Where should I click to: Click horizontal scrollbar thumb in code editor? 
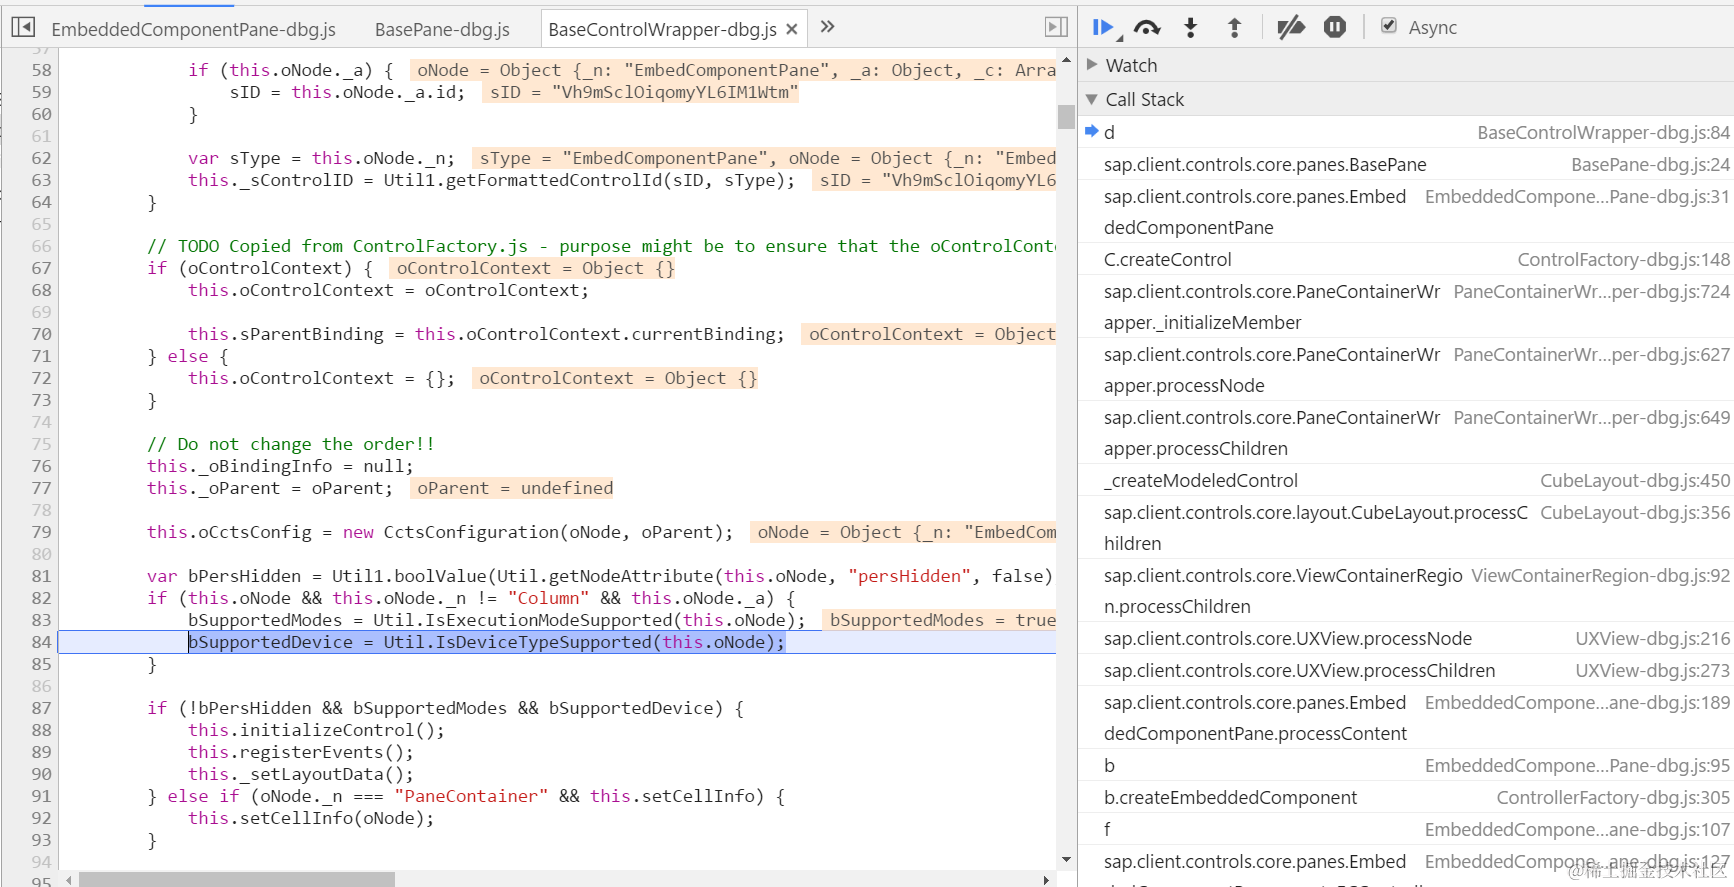click(237, 880)
